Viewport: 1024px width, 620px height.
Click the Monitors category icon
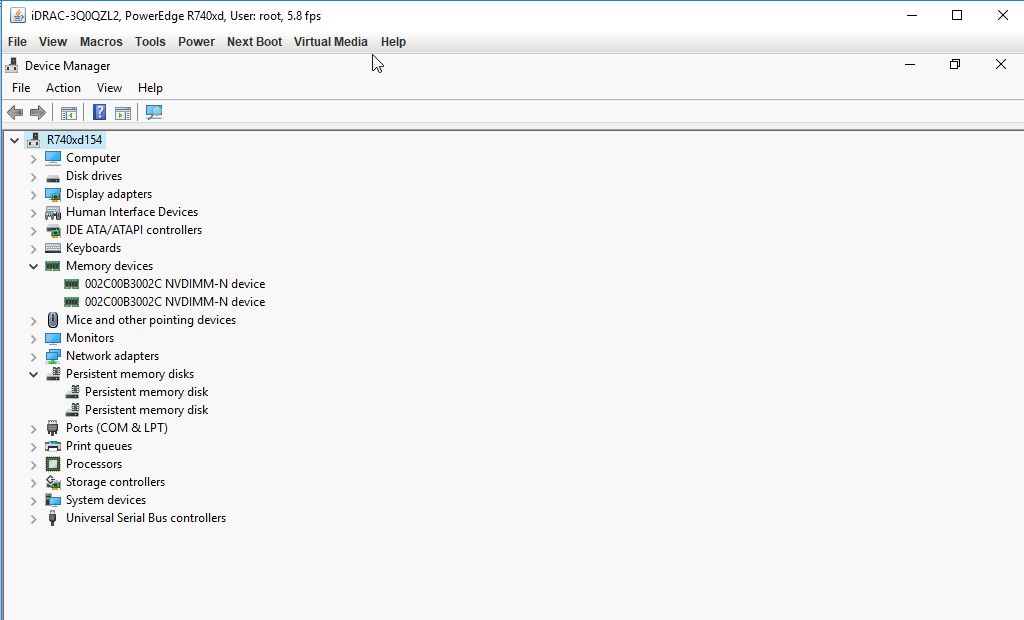tap(53, 338)
